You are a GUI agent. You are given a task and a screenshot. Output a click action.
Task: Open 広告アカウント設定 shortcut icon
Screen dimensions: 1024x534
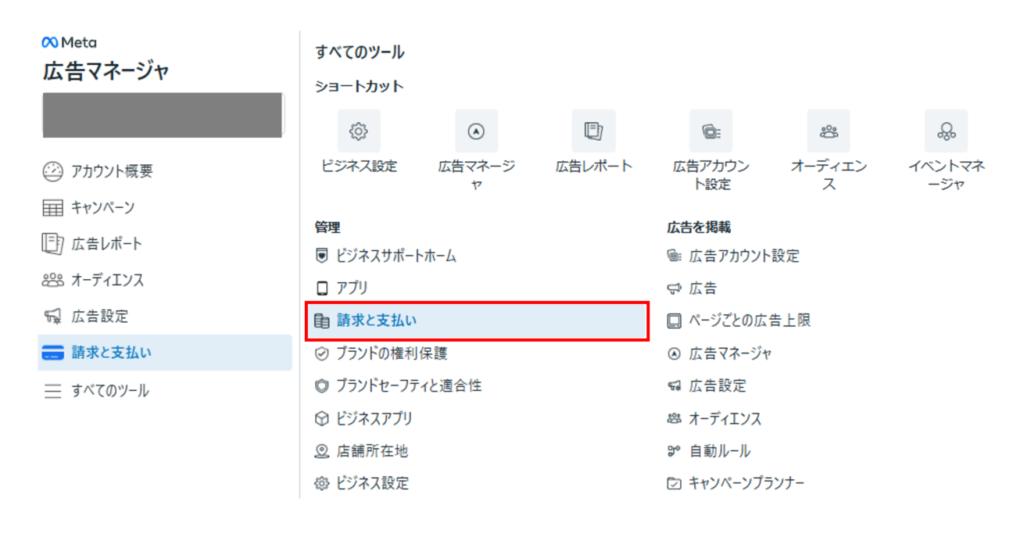click(711, 131)
